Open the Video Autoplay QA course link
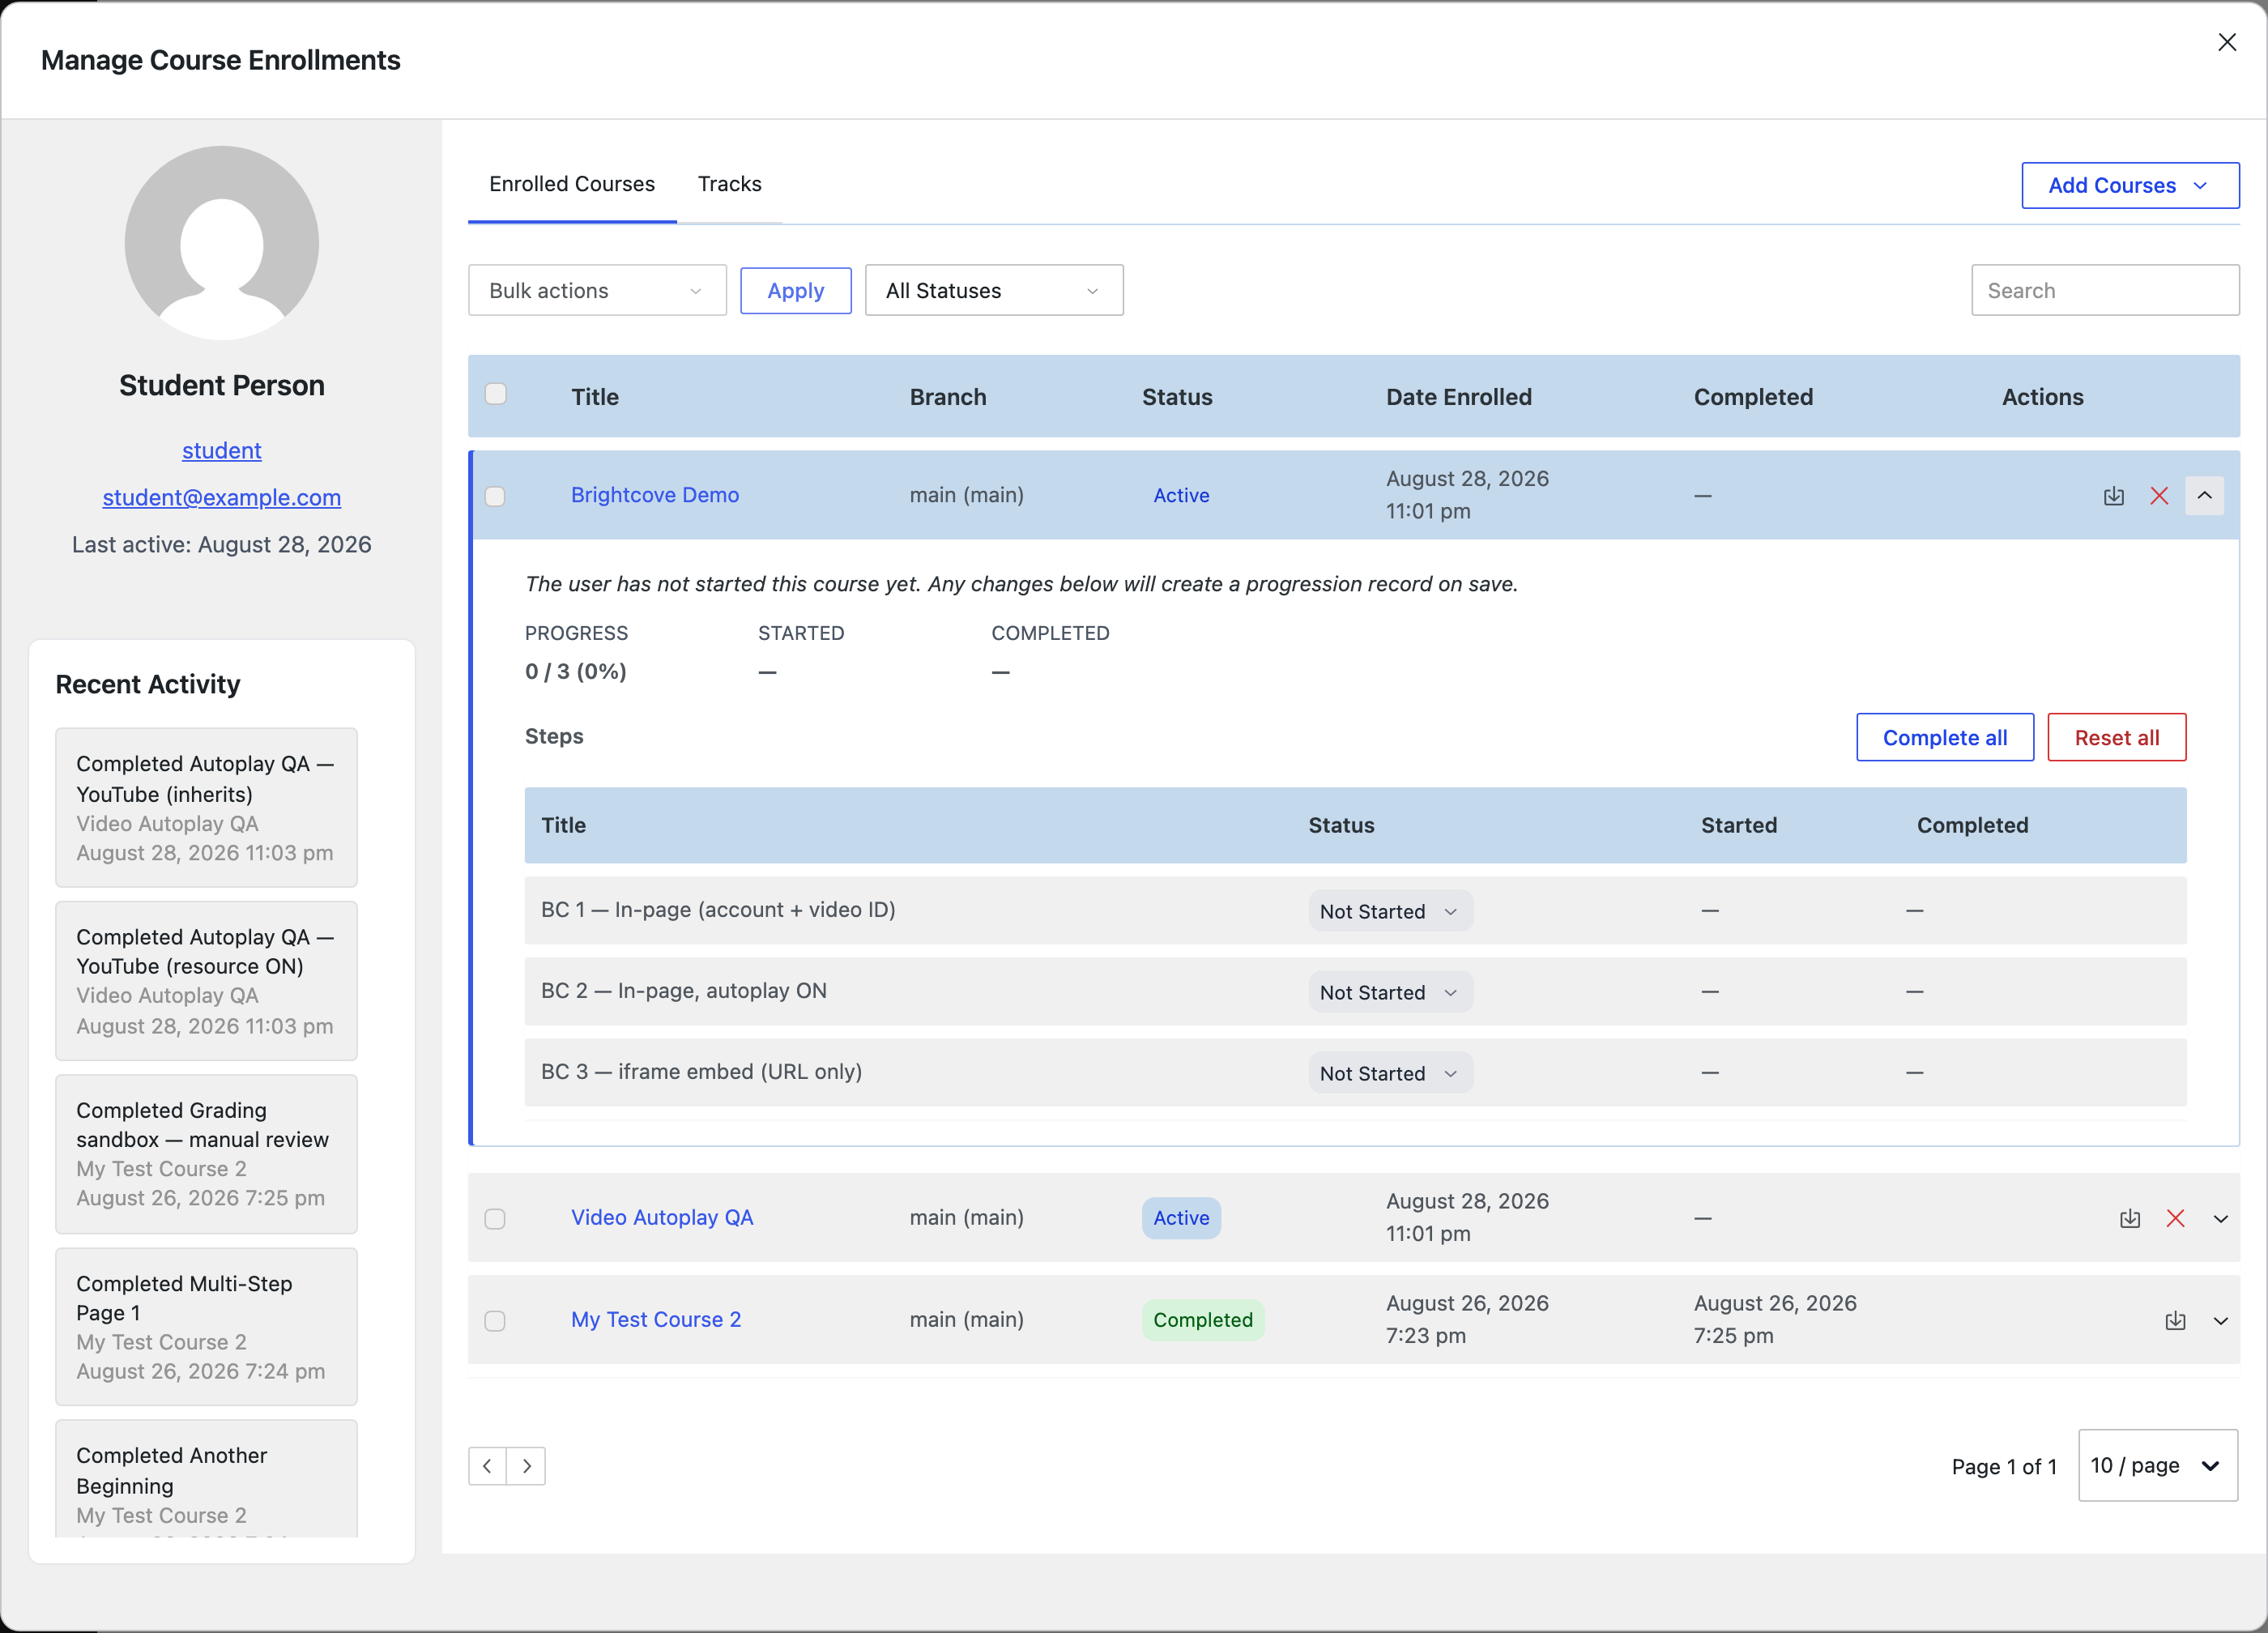The height and width of the screenshot is (1633, 2268). [x=662, y=1217]
